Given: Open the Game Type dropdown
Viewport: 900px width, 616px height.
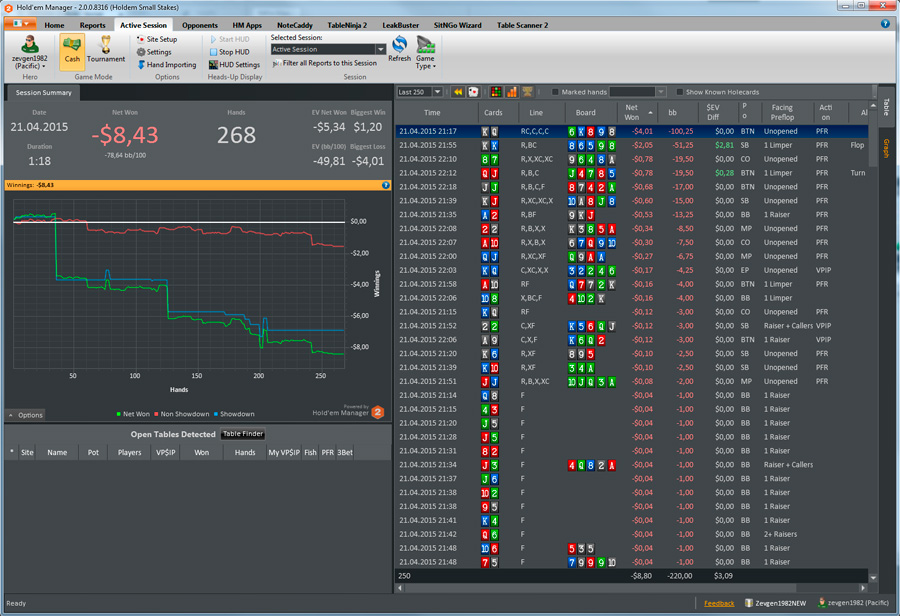Looking at the screenshot, I should [x=425, y=52].
